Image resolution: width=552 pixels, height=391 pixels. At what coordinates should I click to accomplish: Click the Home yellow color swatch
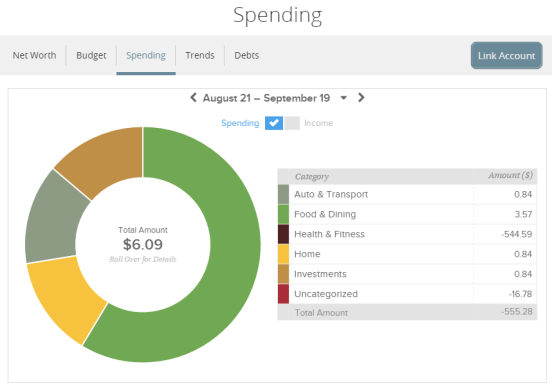[283, 254]
